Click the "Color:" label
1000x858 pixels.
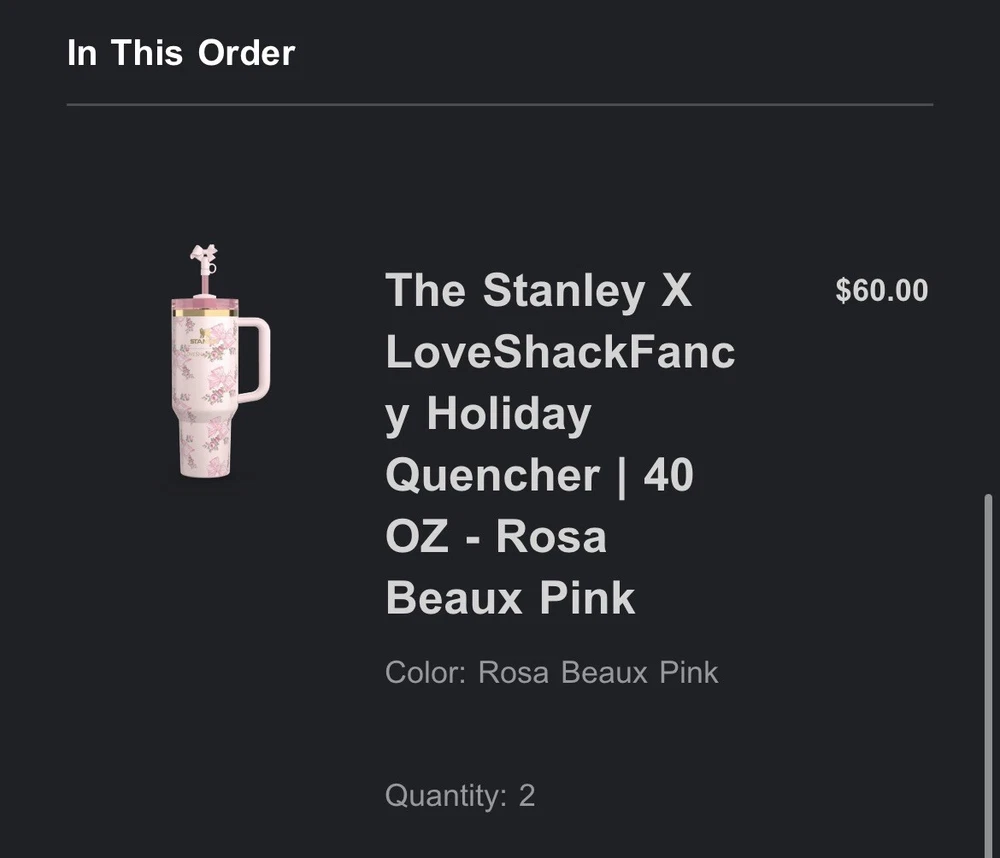click(x=425, y=672)
